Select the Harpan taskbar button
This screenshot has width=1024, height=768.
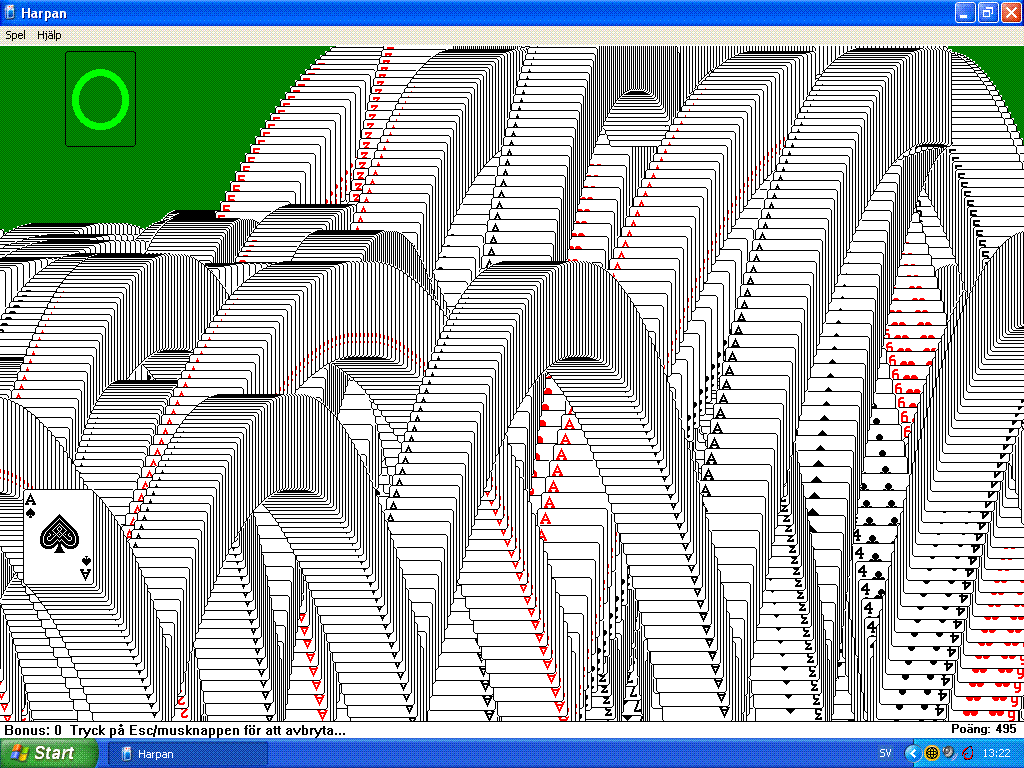tap(188, 753)
